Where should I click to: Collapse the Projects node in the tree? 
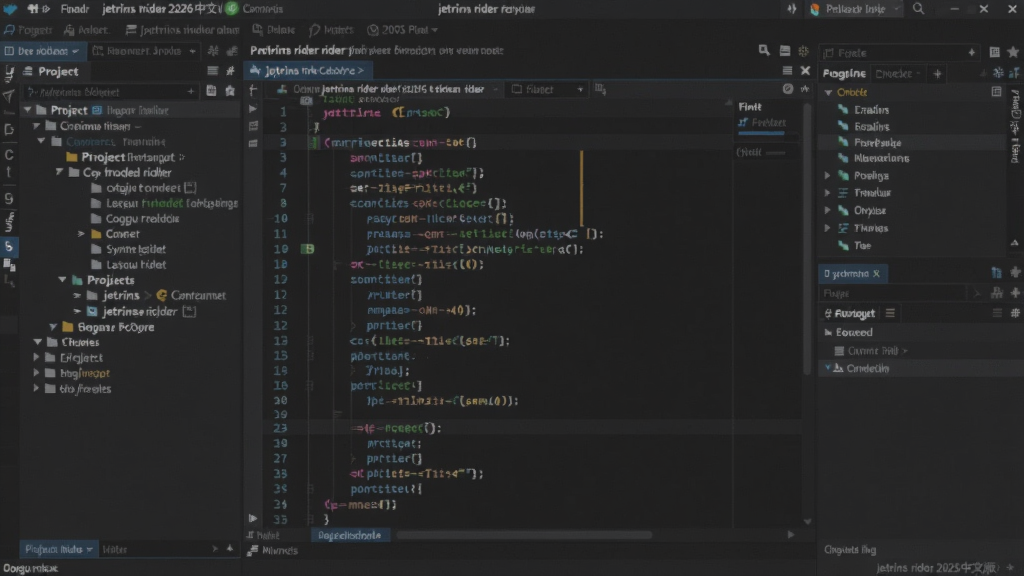point(62,280)
